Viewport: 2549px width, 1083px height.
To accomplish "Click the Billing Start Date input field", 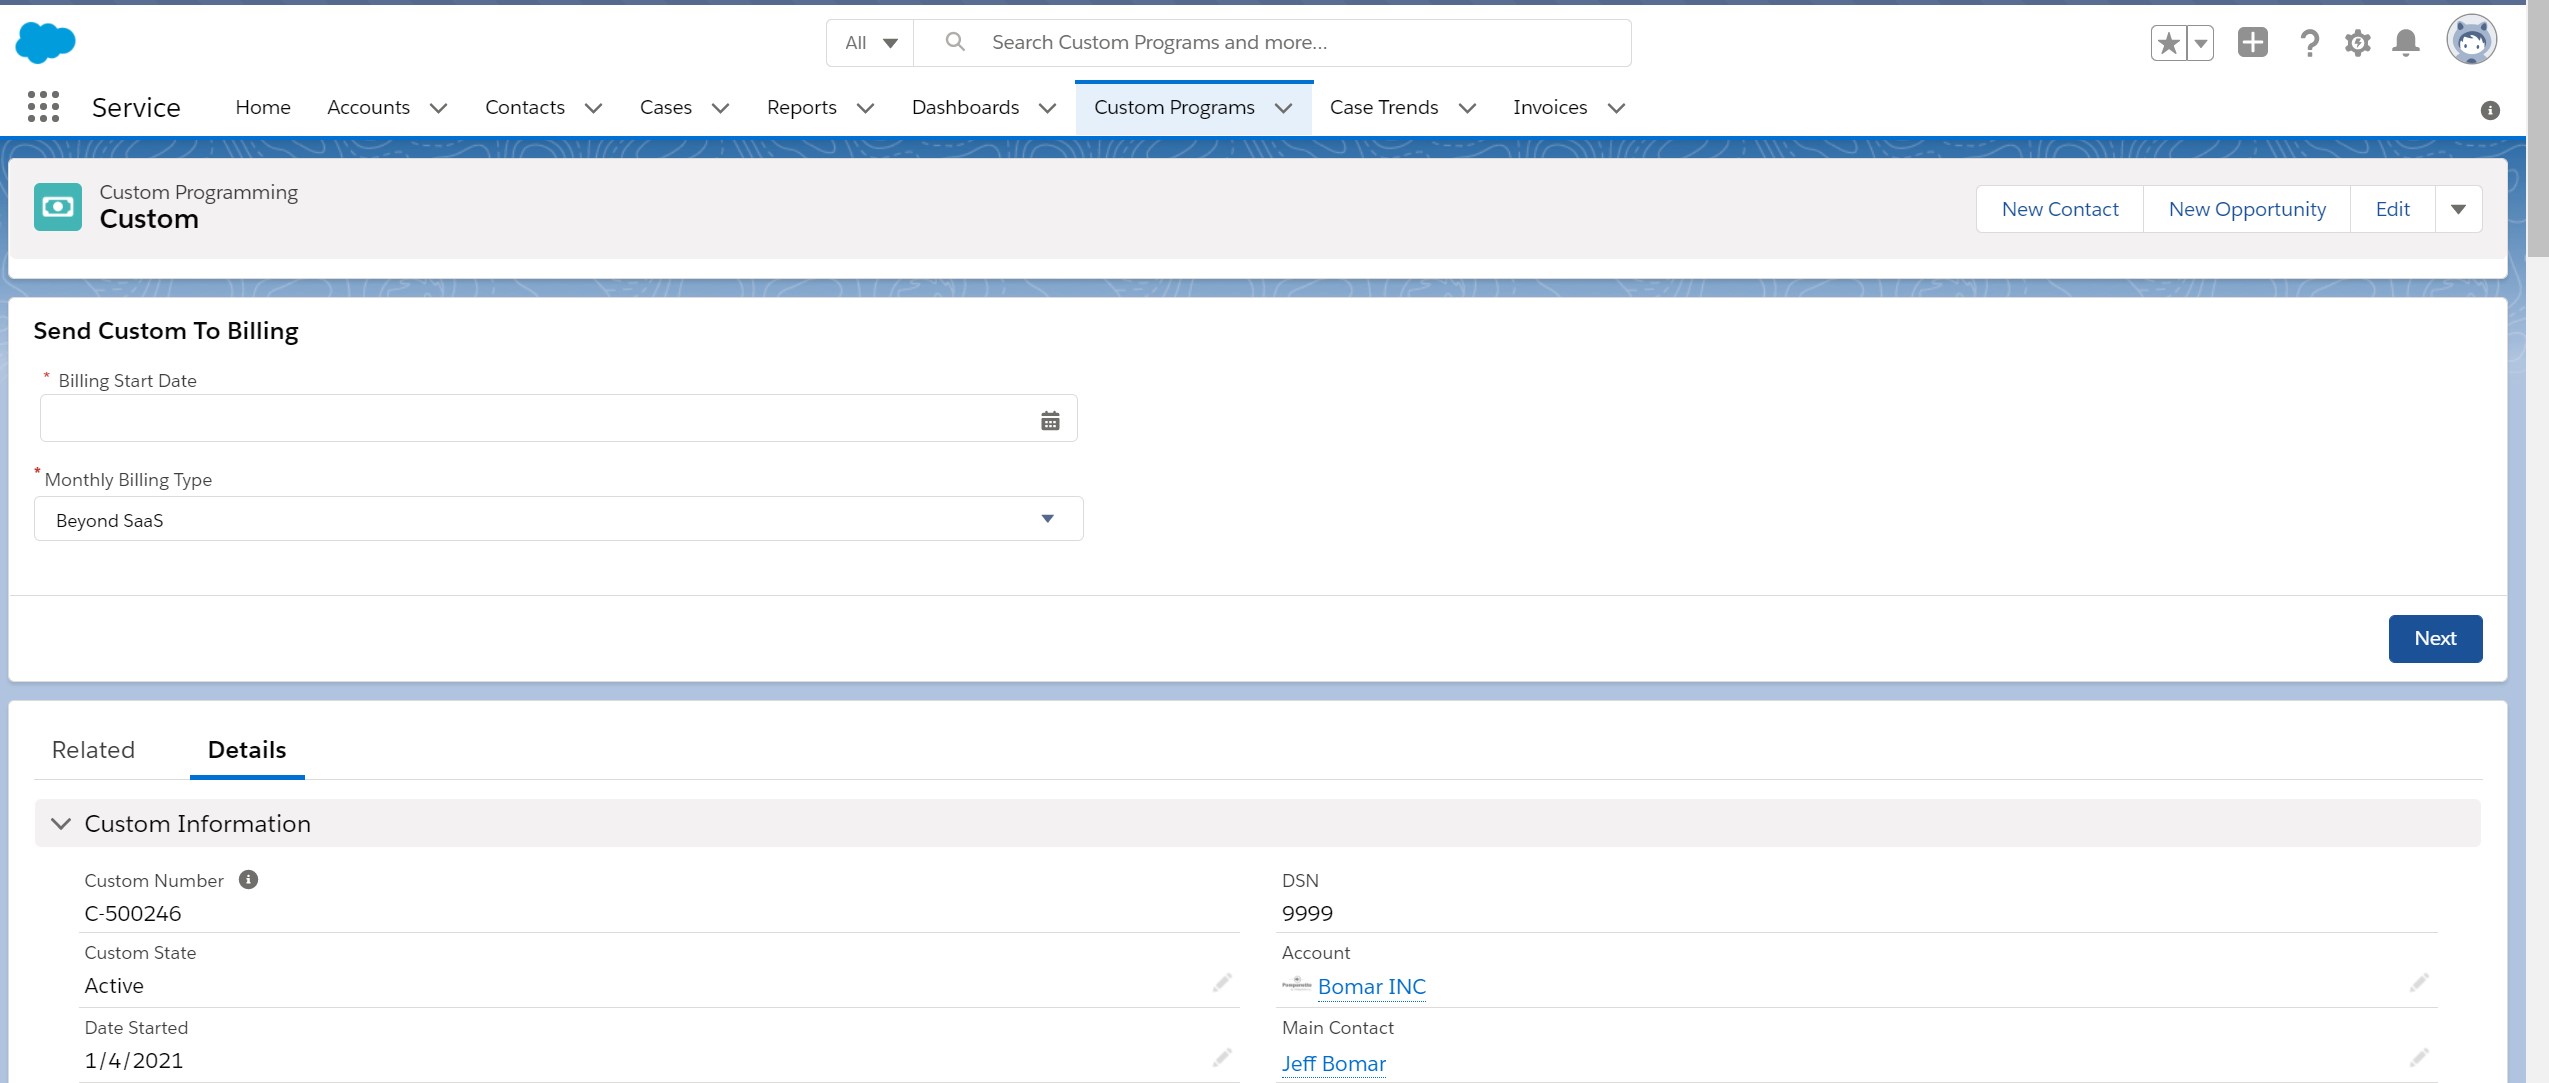I will [x=535, y=419].
